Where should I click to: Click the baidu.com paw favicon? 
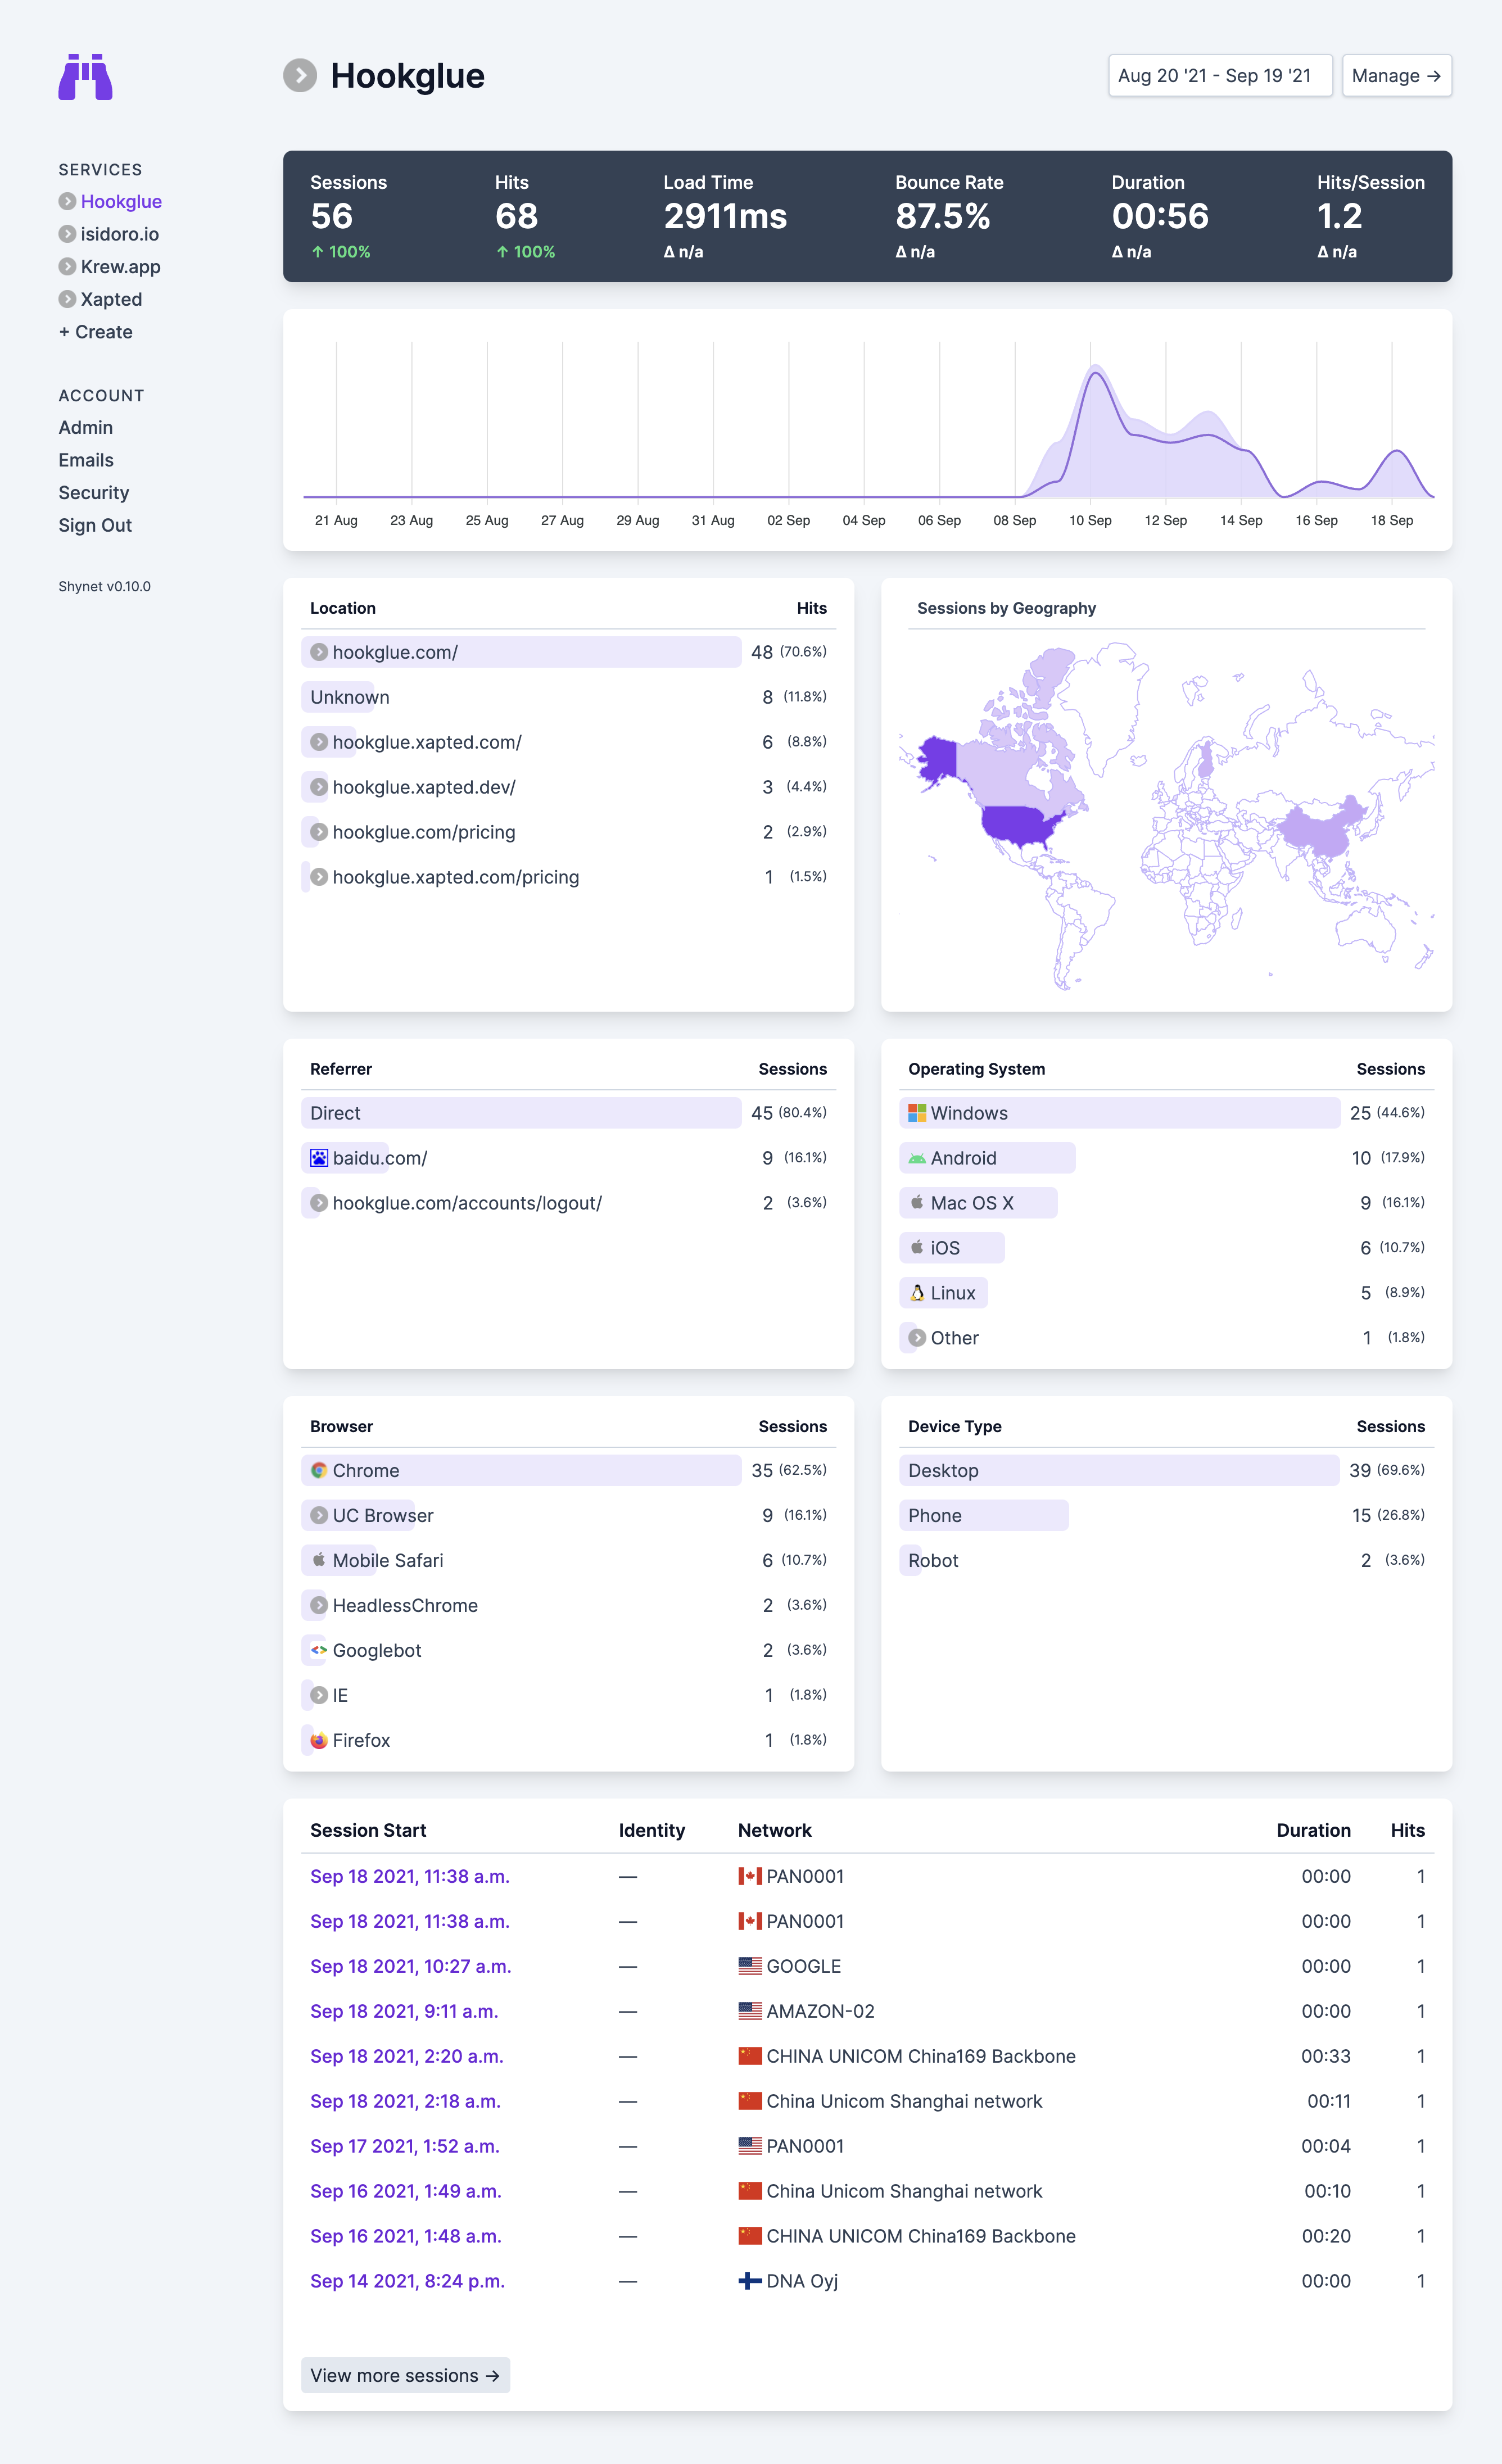(x=319, y=1158)
